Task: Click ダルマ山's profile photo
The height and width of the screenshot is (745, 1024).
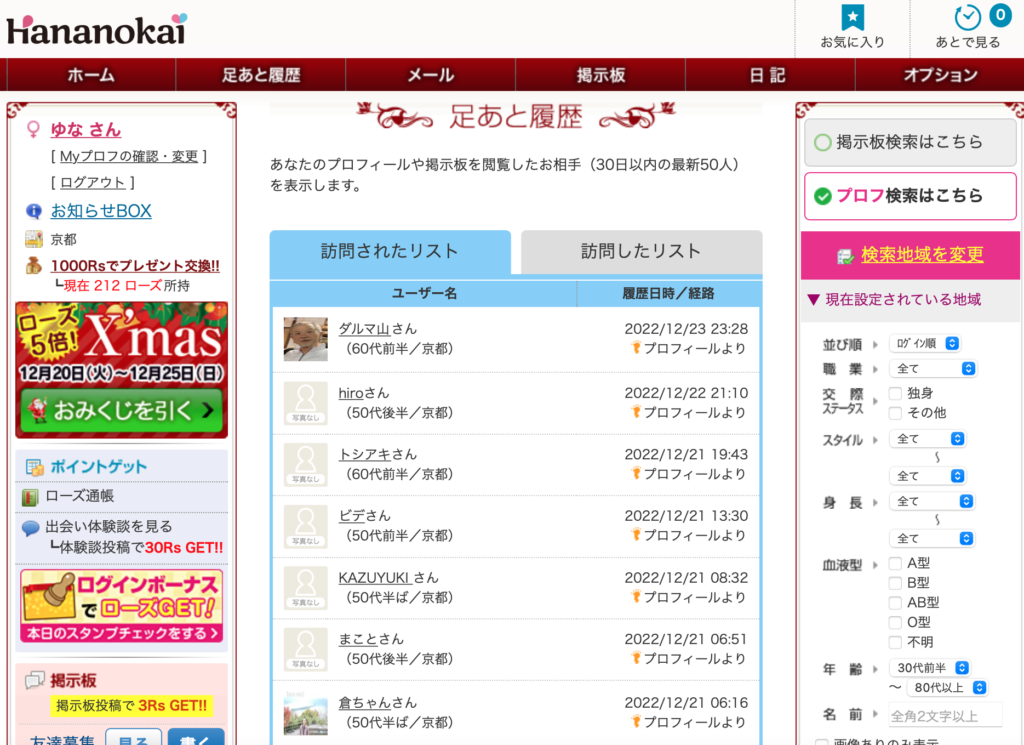Action: 305,339
